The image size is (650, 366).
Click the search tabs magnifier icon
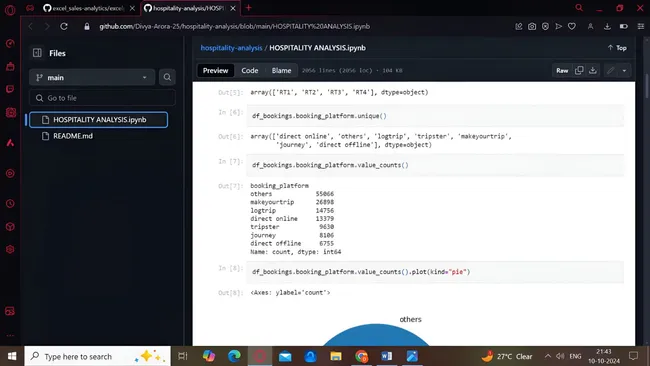tap(579, 7)
